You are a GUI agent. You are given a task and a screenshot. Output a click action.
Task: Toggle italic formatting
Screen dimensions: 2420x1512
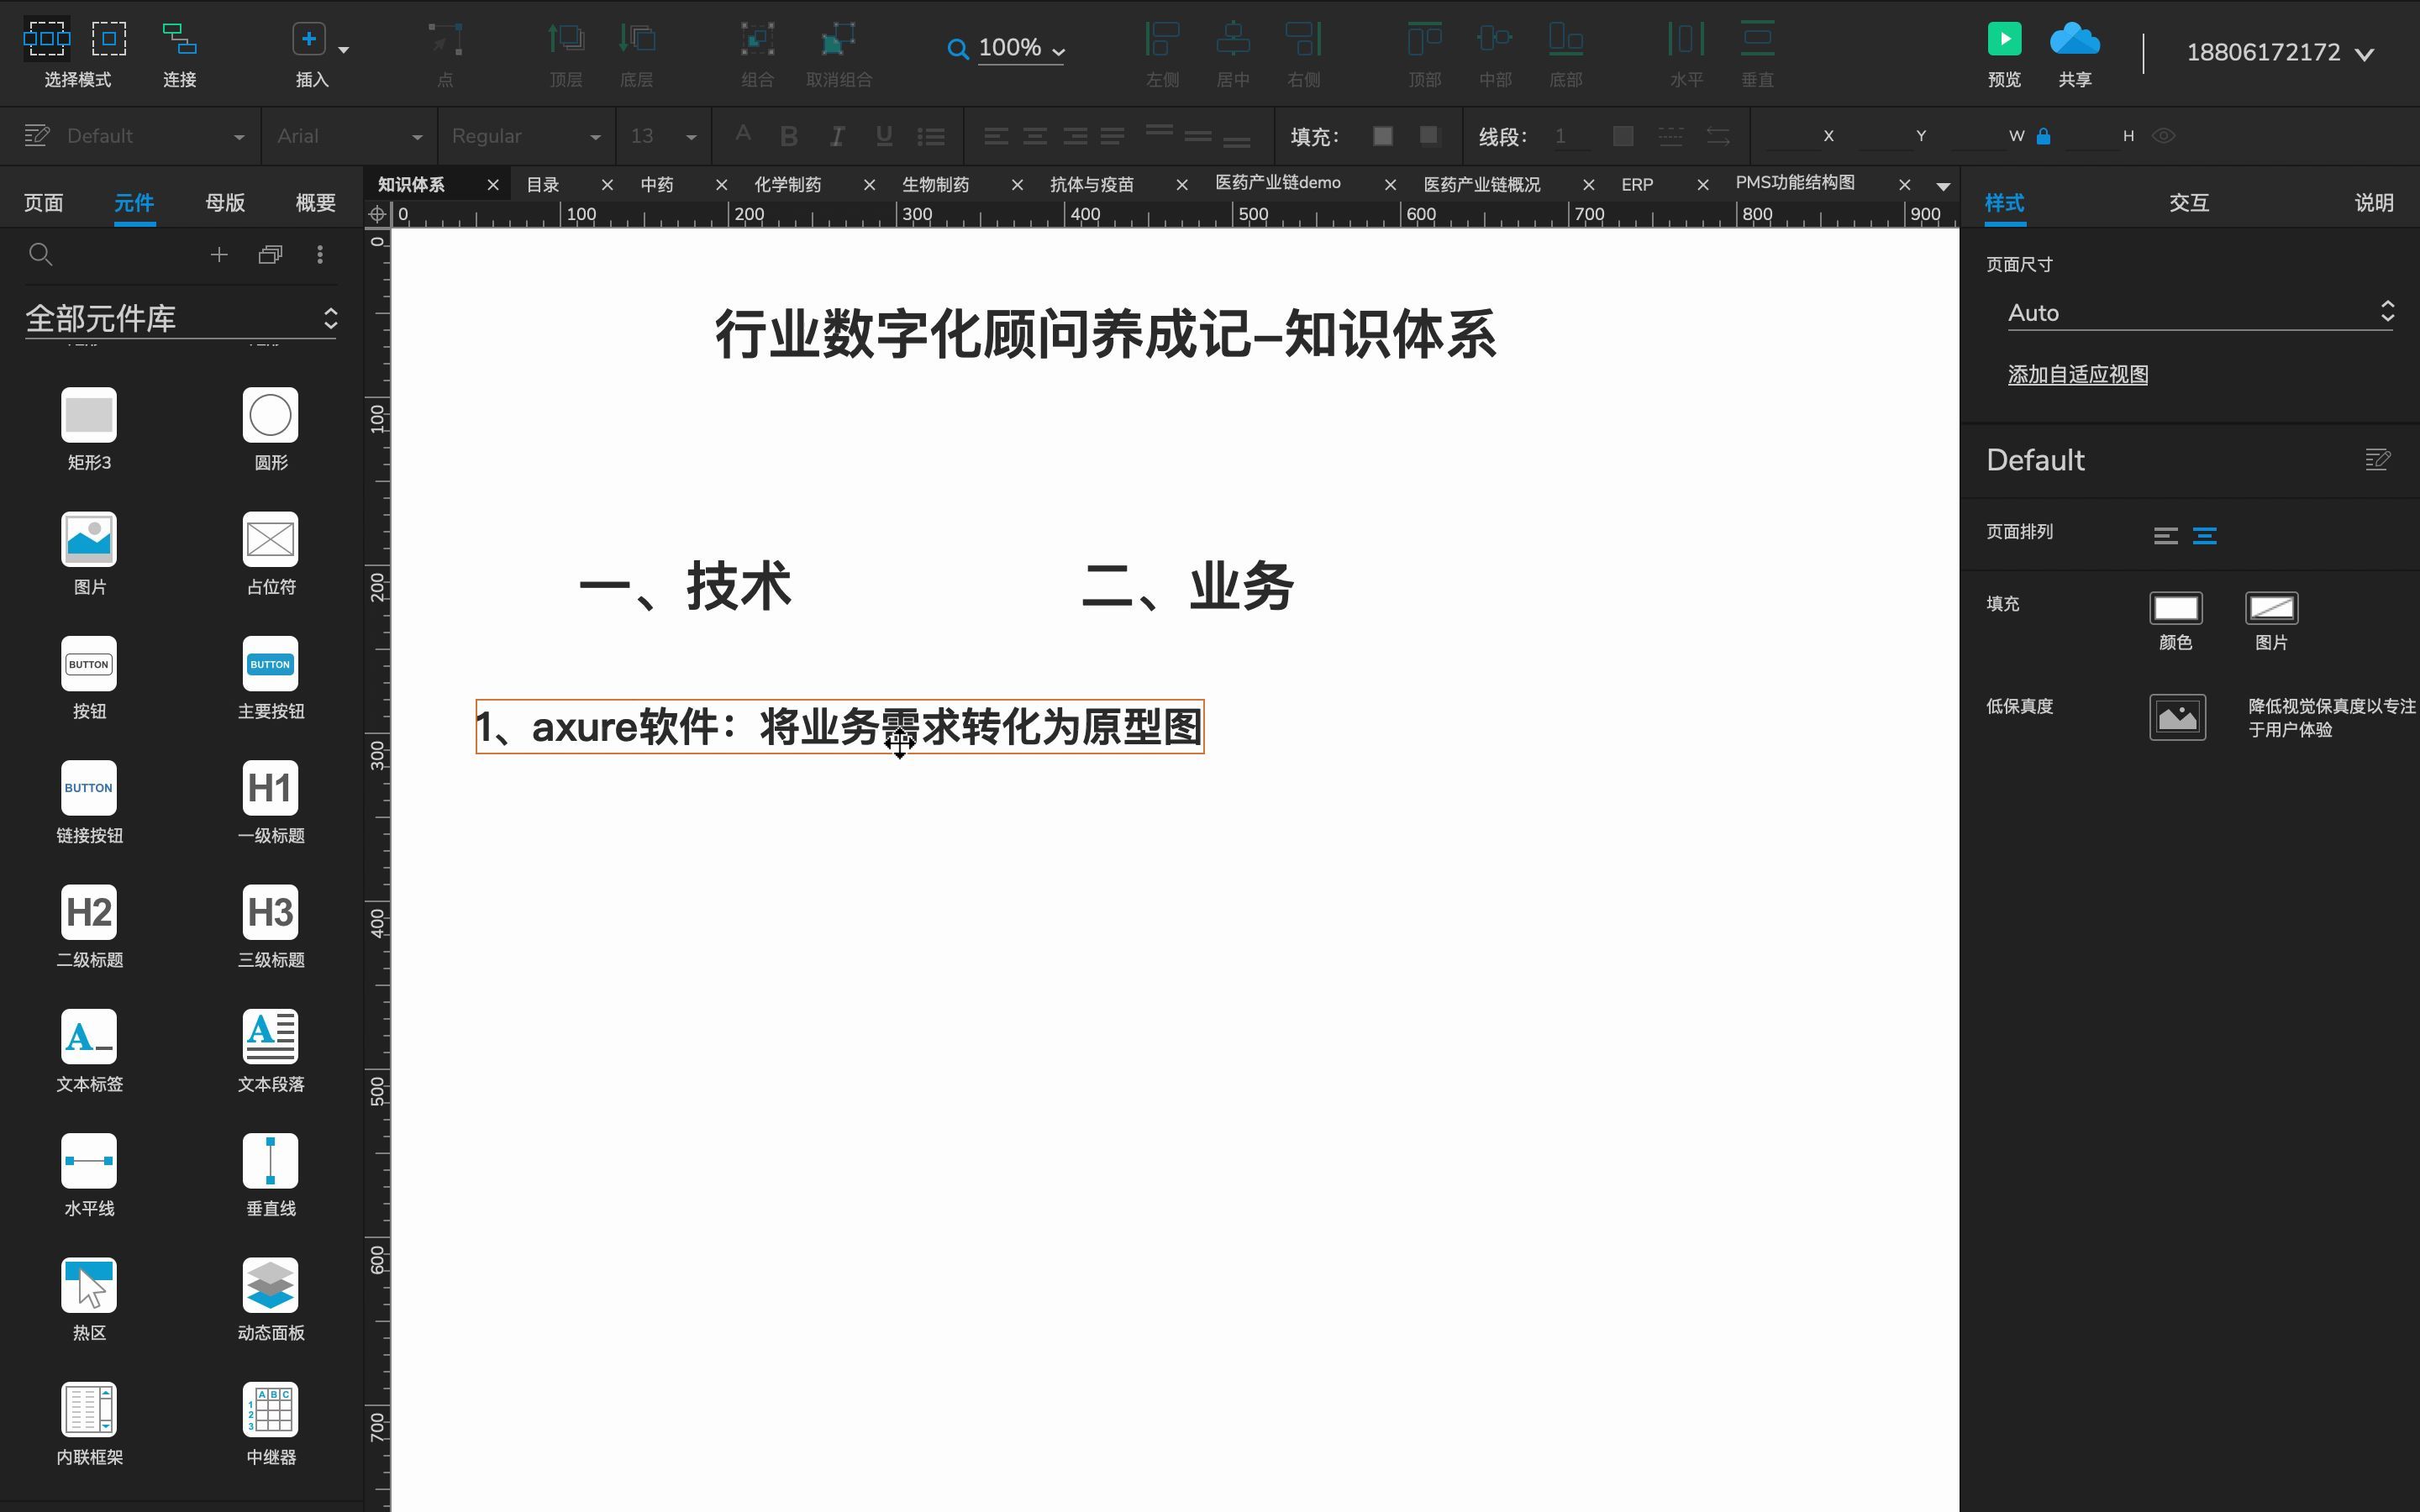tap(837, 136)
